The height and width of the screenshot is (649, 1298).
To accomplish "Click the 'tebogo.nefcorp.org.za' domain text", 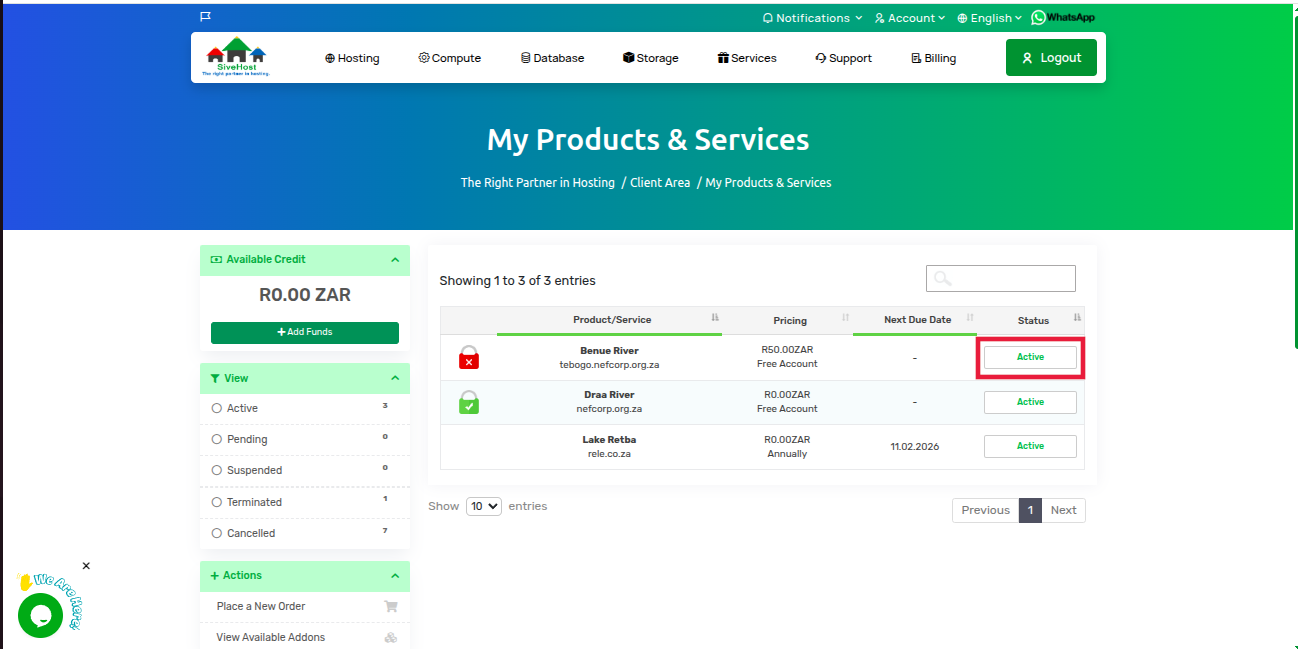I will pyautogui.click(x=609, y=365).
